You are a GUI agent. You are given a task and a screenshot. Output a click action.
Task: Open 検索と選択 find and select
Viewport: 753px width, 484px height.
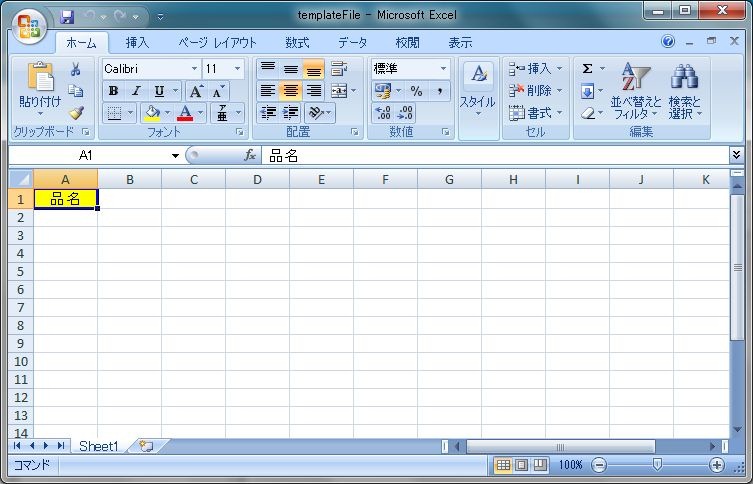point(685,90)
